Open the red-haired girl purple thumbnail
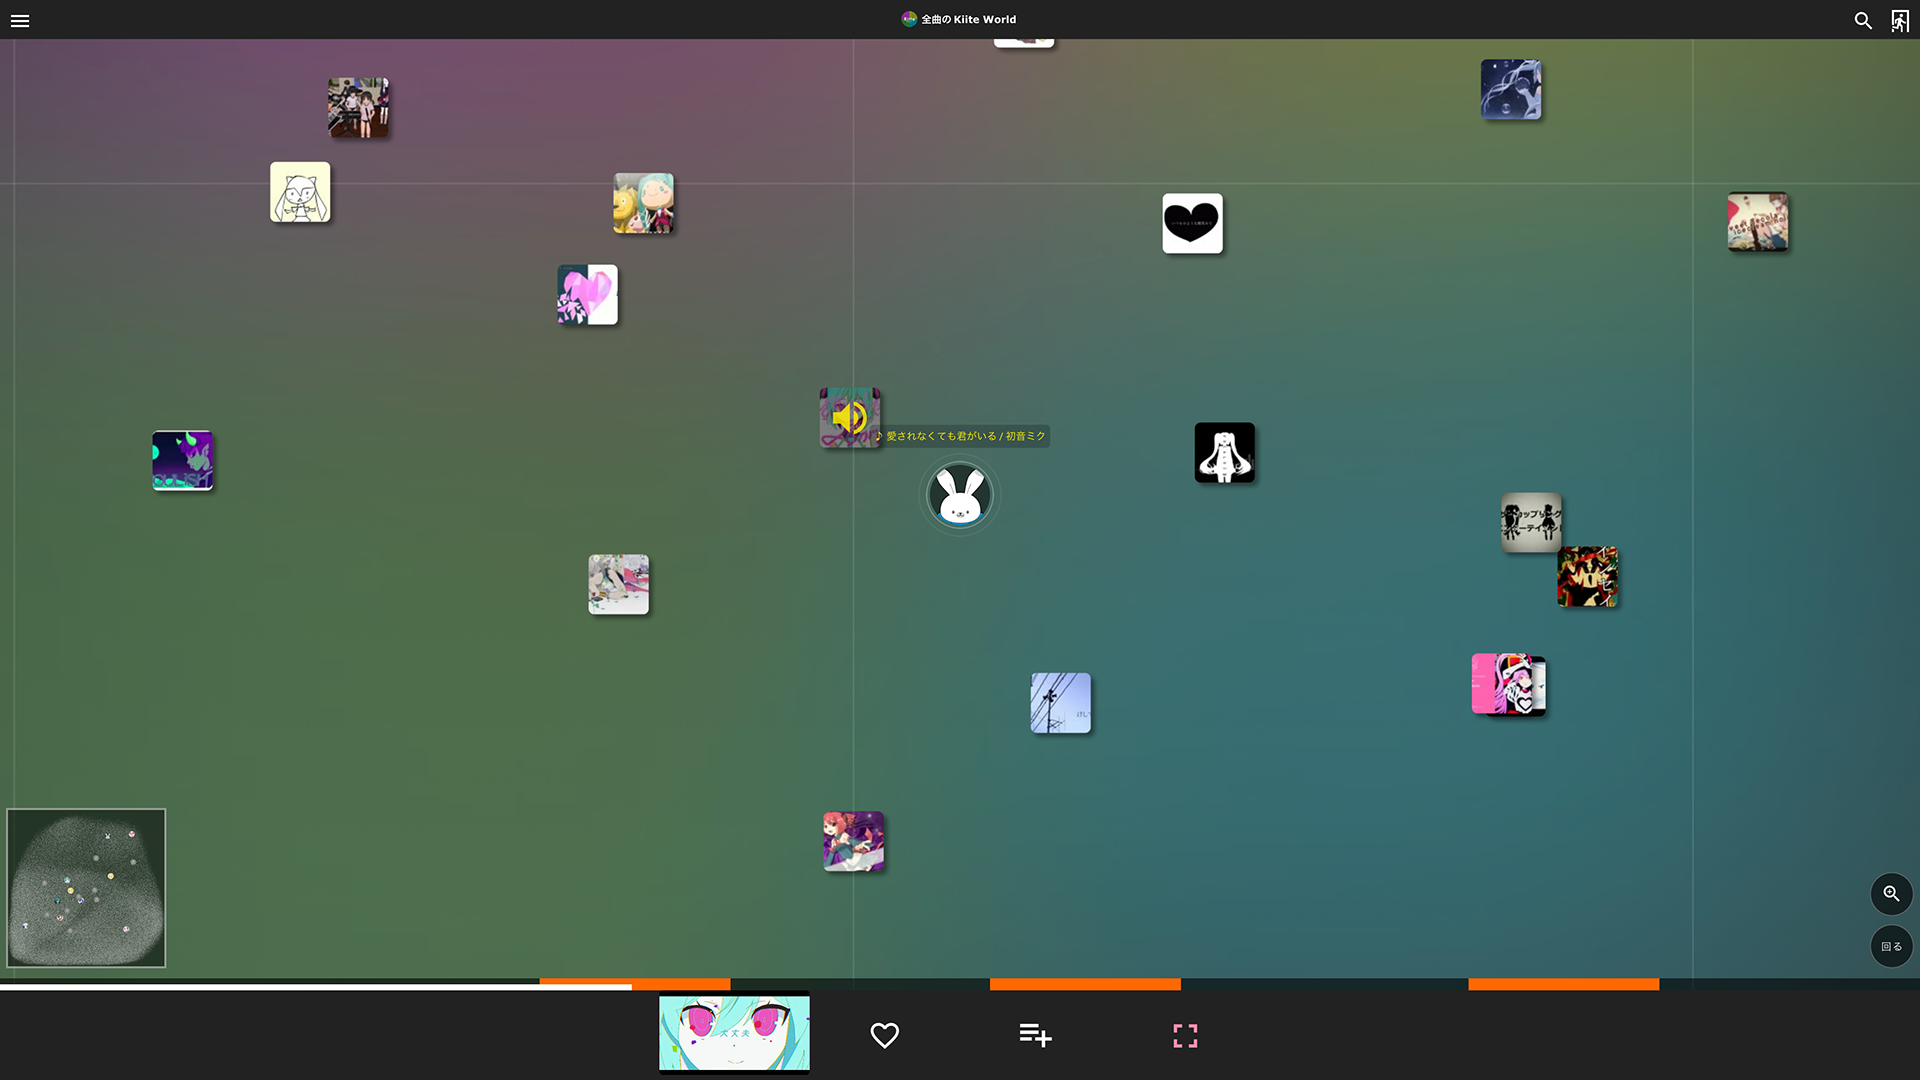The width and height of the screenshot is (1920, 1080). [x=853, y=841]
